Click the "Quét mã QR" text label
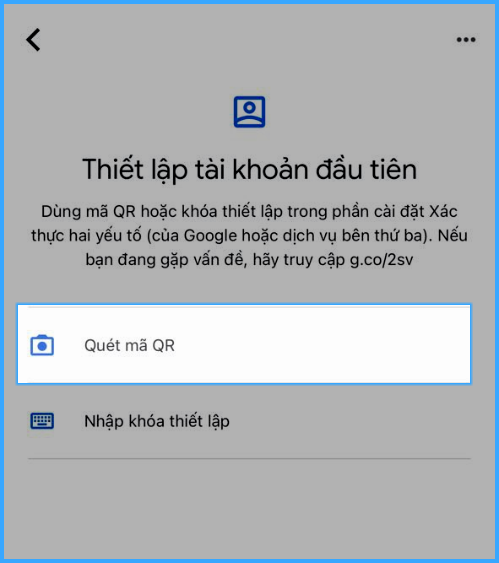 [129, 345]
